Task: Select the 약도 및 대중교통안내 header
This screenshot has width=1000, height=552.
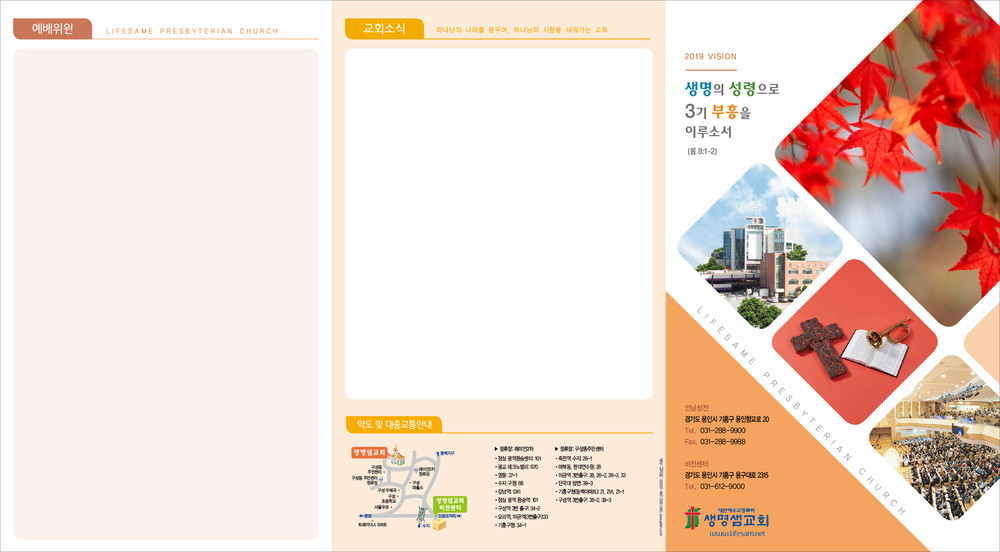Action: tap(393, 425)
